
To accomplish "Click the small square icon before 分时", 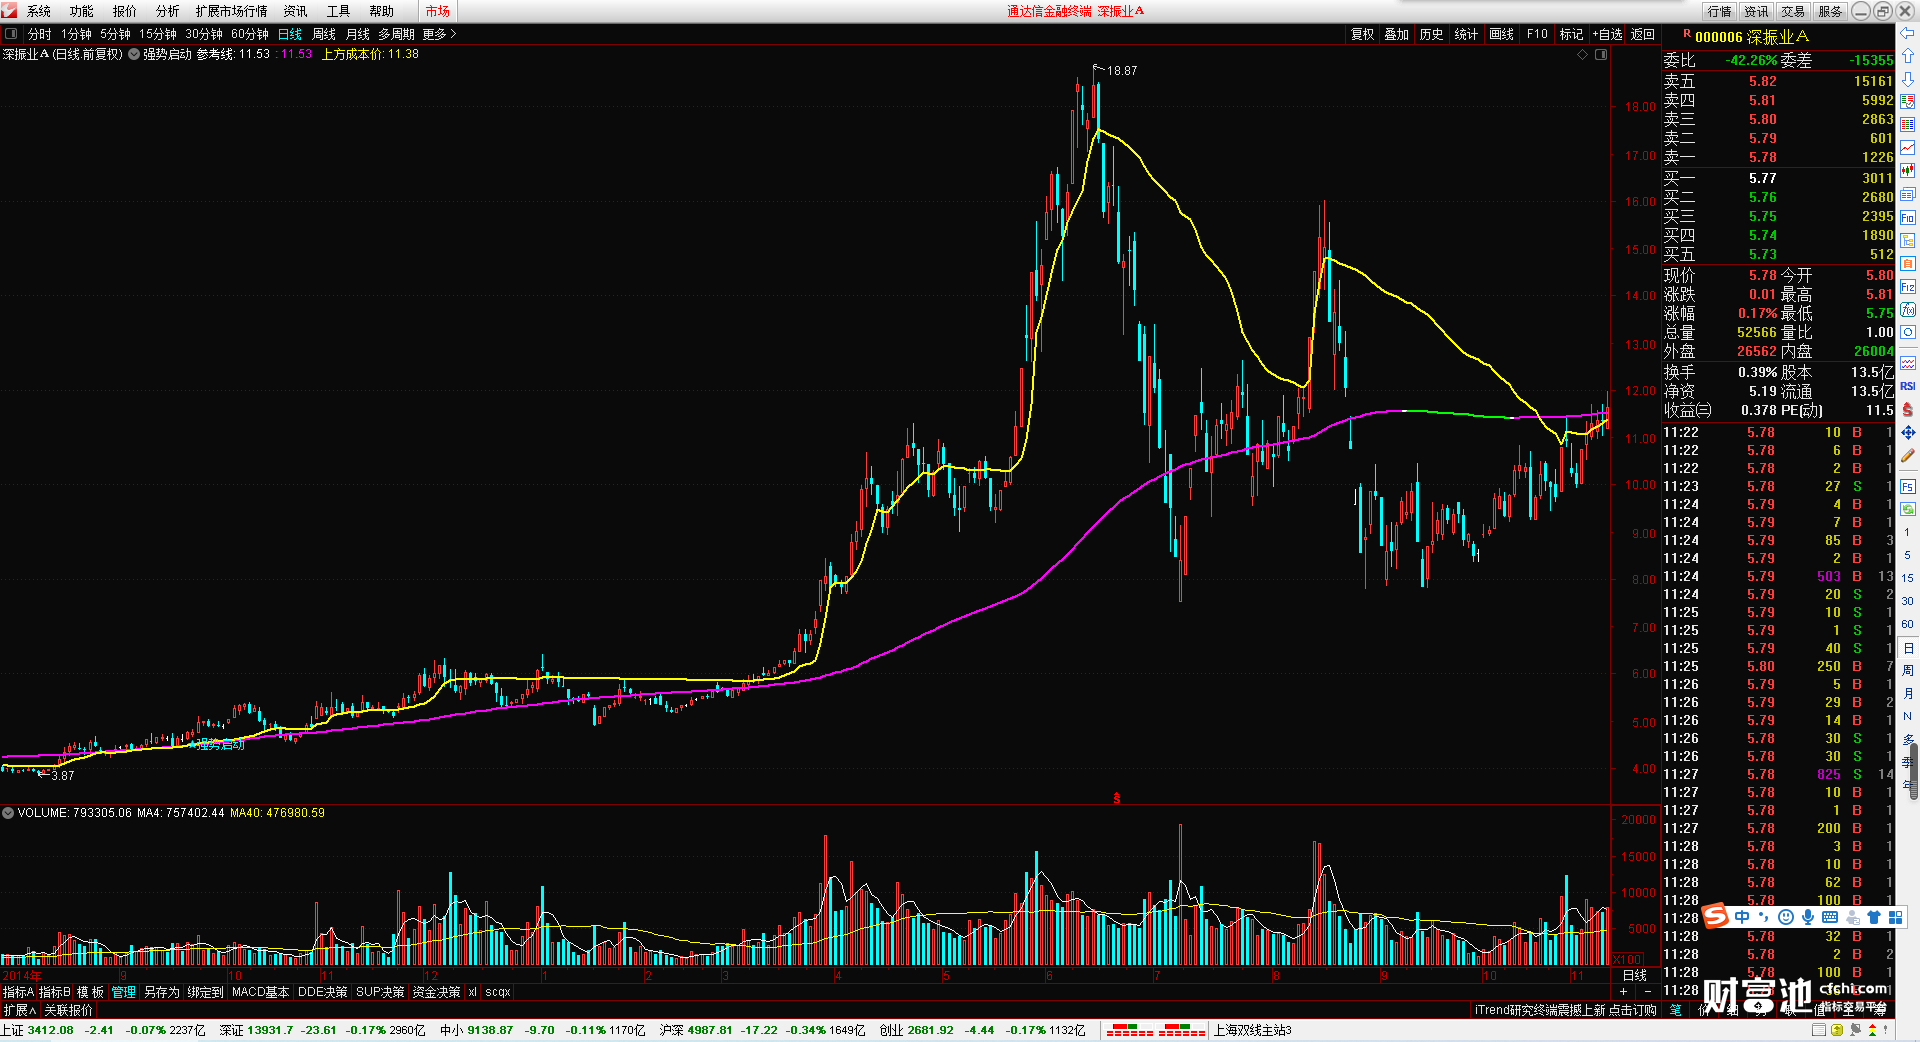I will point(12,34).
